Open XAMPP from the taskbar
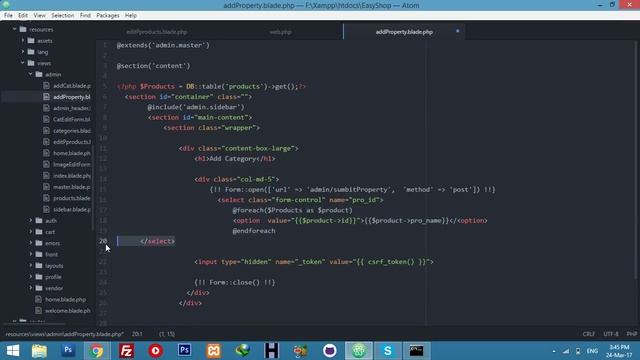Screen dimensions: 640x360 coord(213,351)
